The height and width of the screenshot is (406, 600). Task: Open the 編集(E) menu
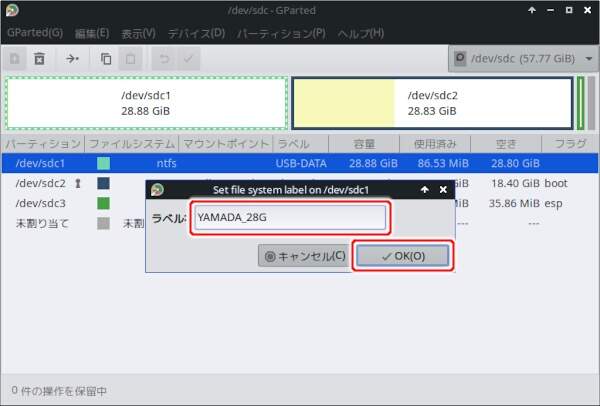[92, 33]
